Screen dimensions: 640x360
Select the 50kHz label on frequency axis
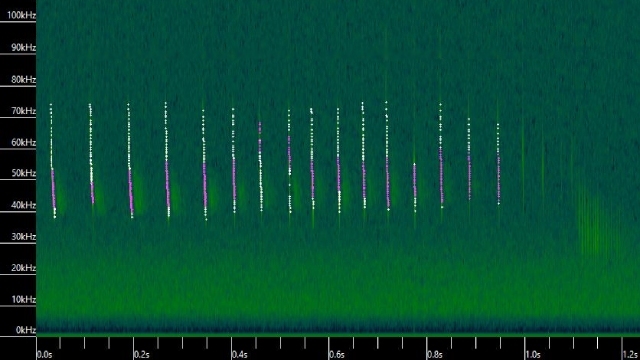pyautogui.click(x=23, y=173)
